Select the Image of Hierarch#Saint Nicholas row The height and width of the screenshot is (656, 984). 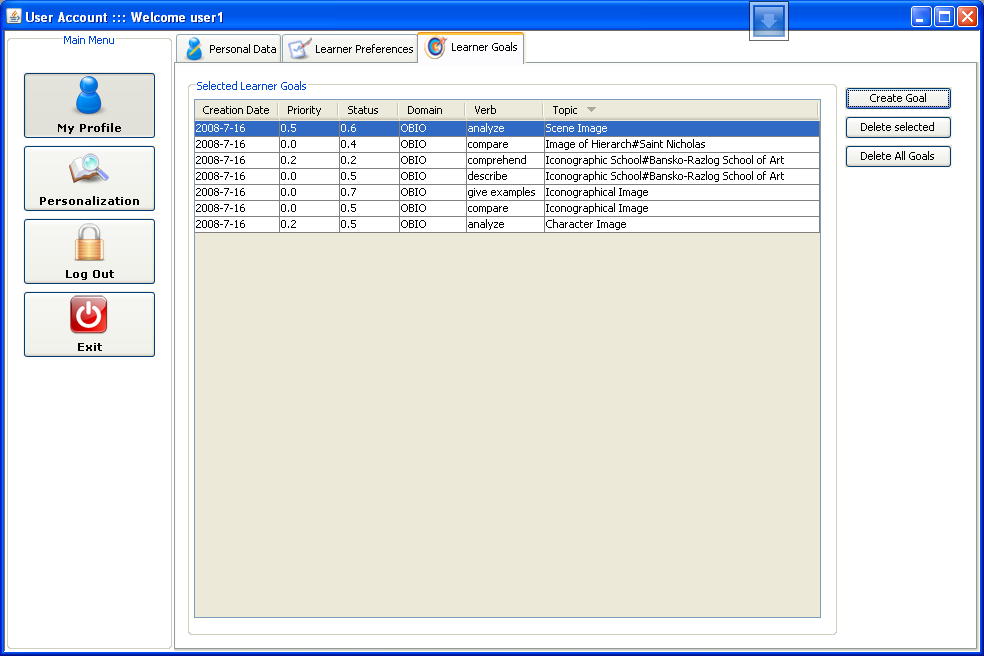[x=507, y=144]
